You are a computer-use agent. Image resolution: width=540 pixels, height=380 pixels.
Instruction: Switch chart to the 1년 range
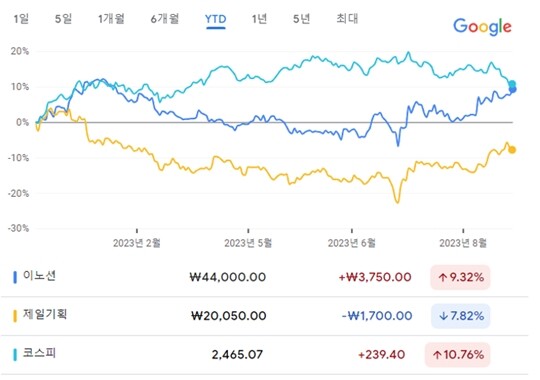click(x=259, y=19)
